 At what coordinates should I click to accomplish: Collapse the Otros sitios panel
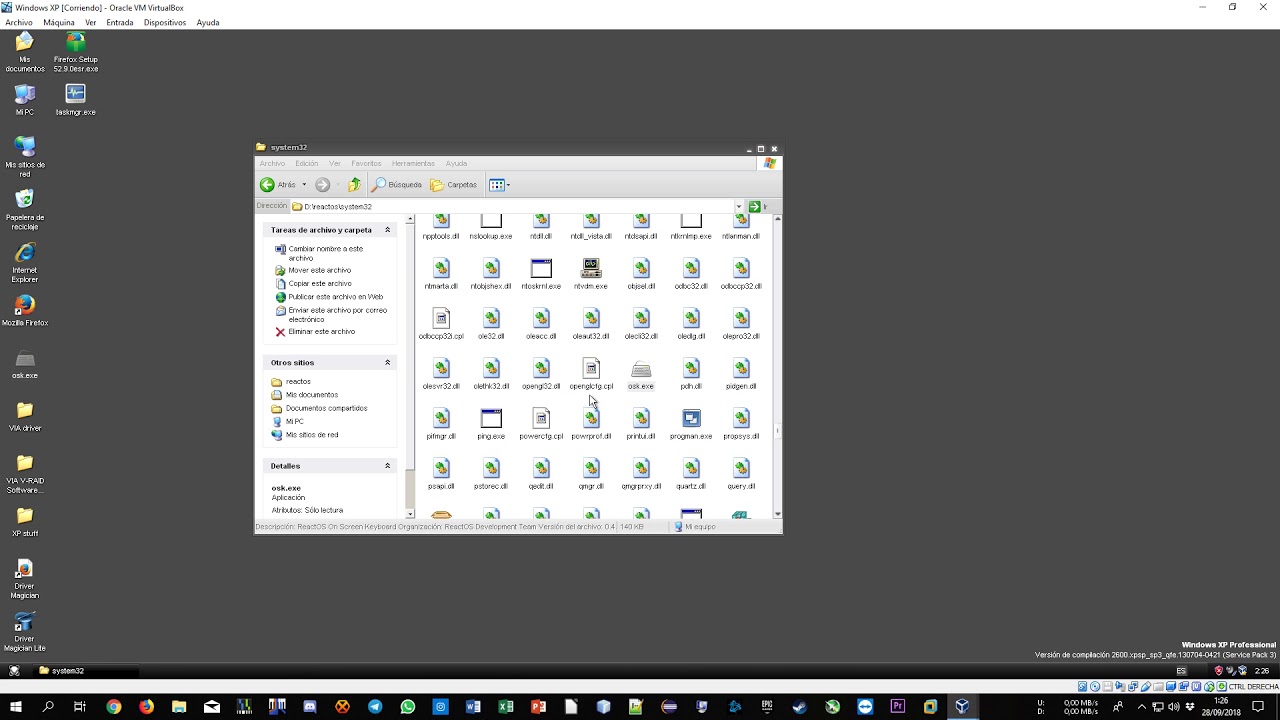click(x=388, y=362)
